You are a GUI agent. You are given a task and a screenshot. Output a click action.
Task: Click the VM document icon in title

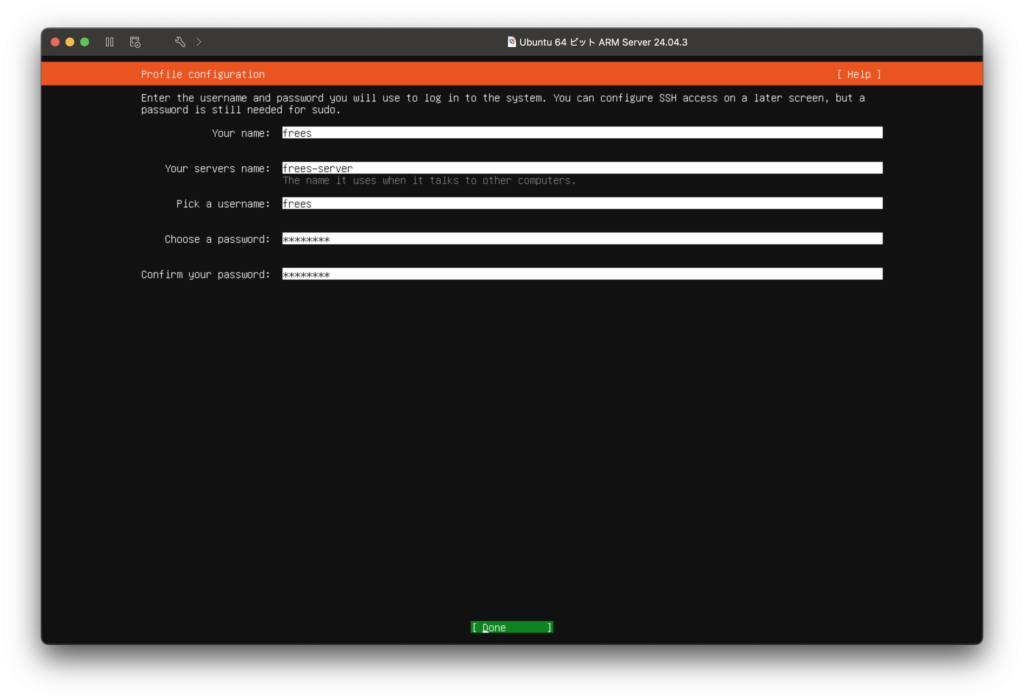512,42
